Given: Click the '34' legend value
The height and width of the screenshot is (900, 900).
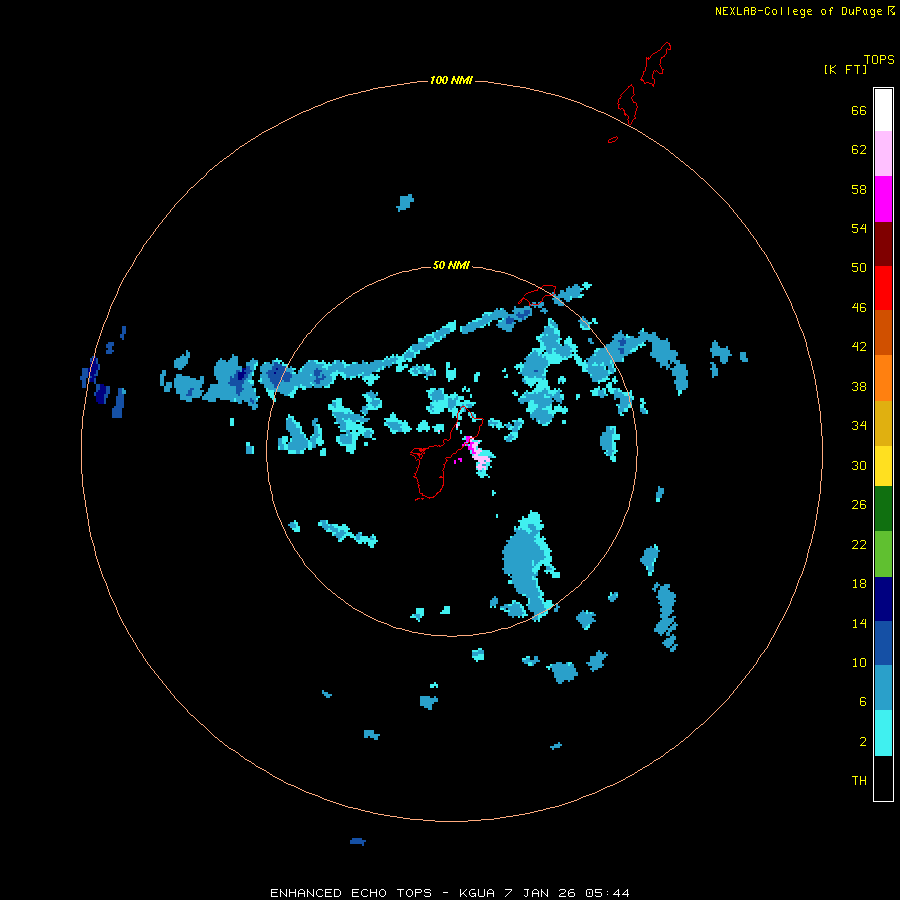Looking at the screenshot, I should pos(859,426).
